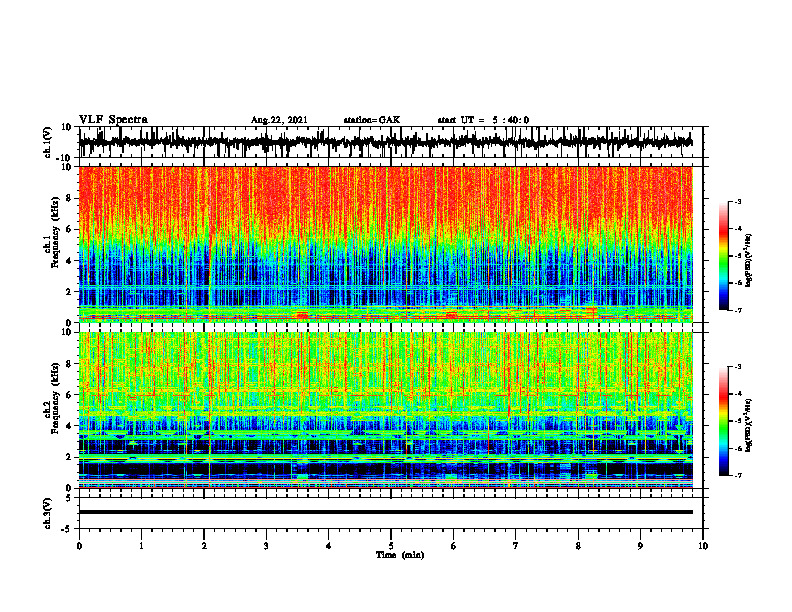Click the "5" tick on the time axis
This screenshot has height=612, width=792.
391,546
